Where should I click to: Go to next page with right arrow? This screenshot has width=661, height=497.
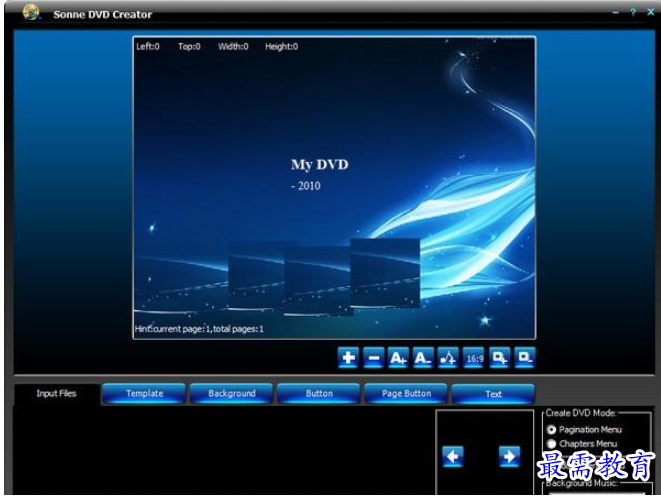509,457
